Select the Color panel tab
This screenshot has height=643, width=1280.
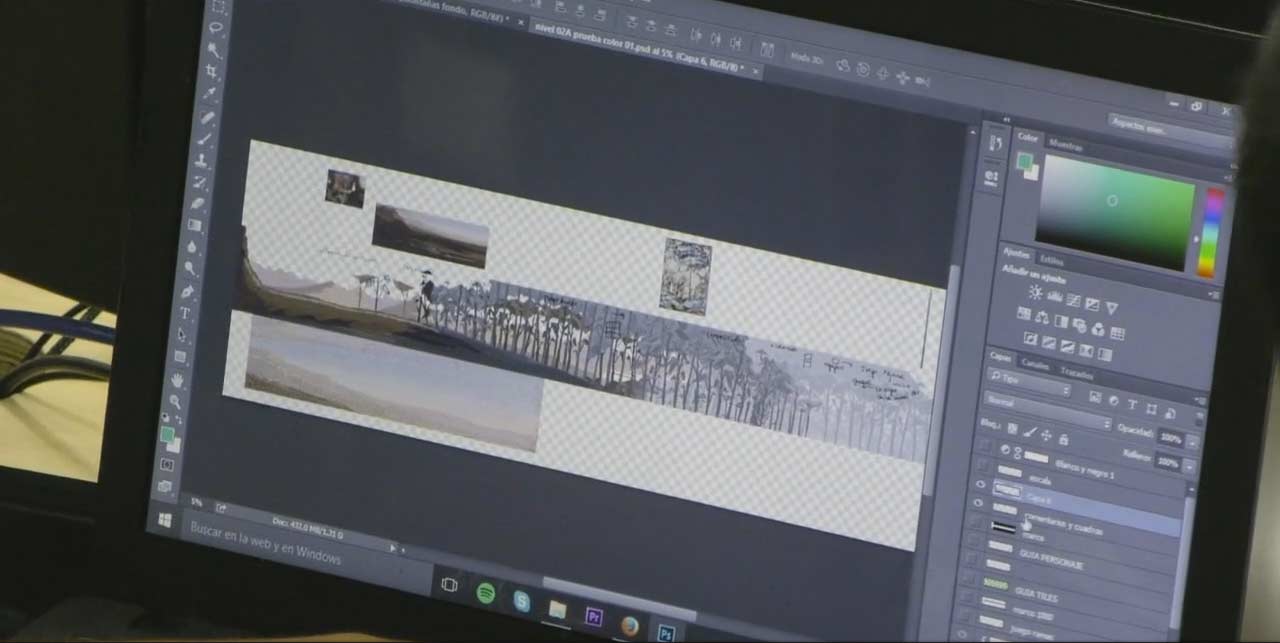click(1028, 137)
